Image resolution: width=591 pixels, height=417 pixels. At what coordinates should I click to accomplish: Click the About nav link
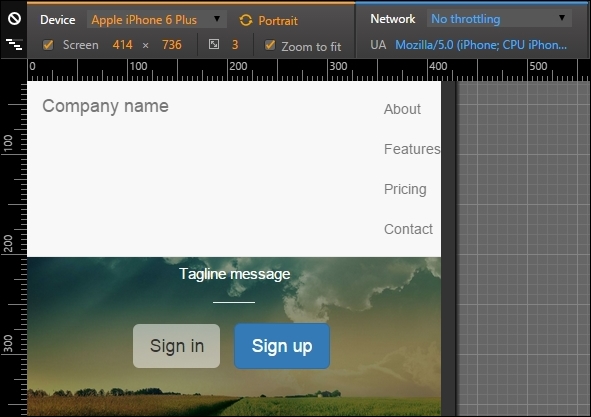pyautogui.click(x=402, y=109)
